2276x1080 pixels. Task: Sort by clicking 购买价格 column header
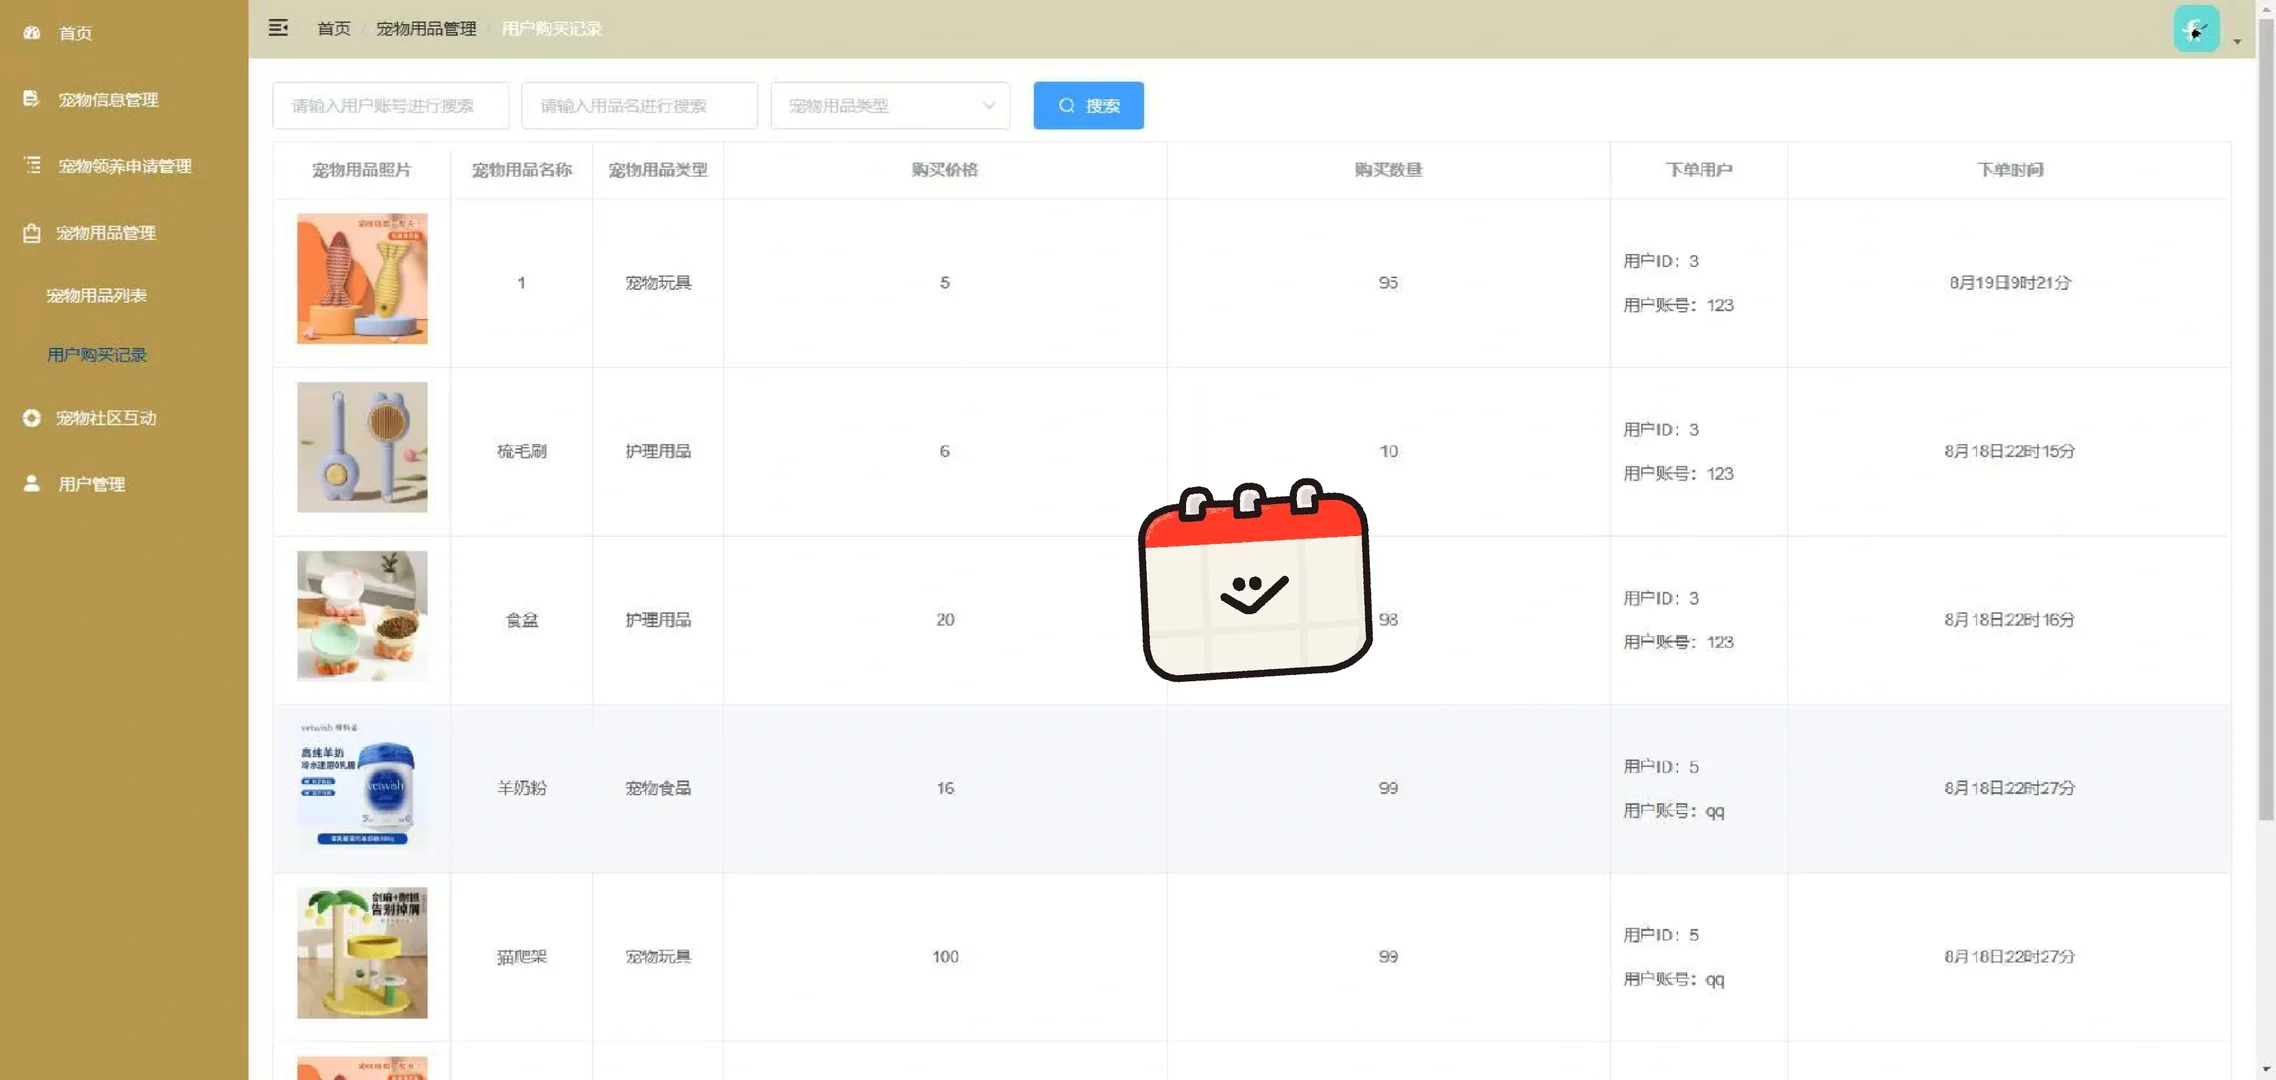click(943, 170)
